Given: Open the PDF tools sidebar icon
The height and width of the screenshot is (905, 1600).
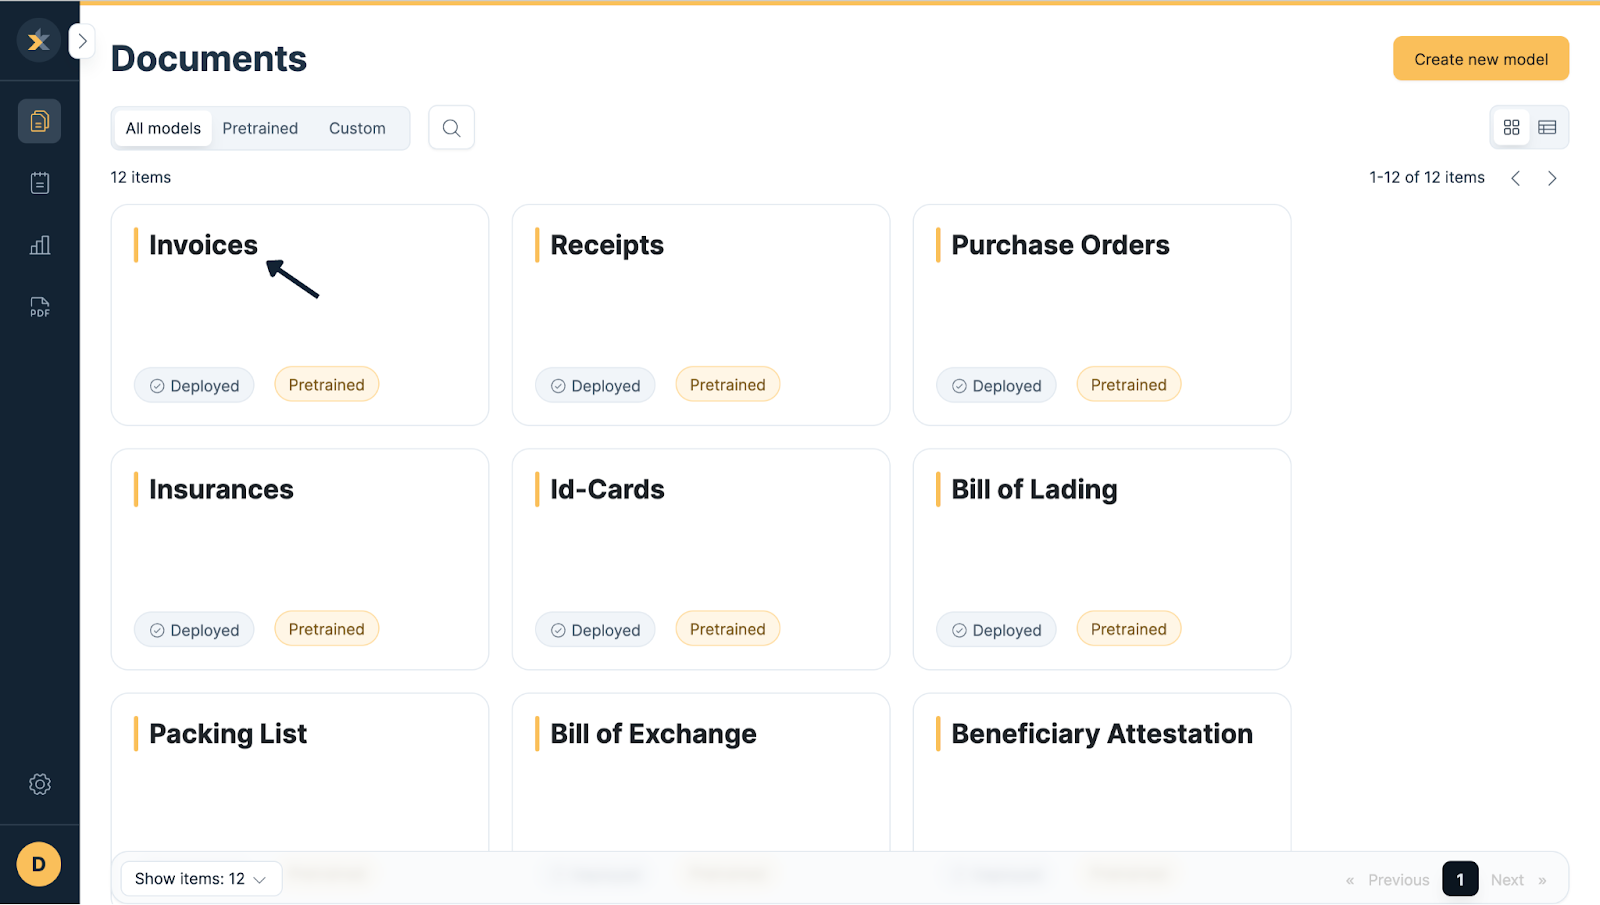Looking at the screenshot, I should [x=39, y=307].
